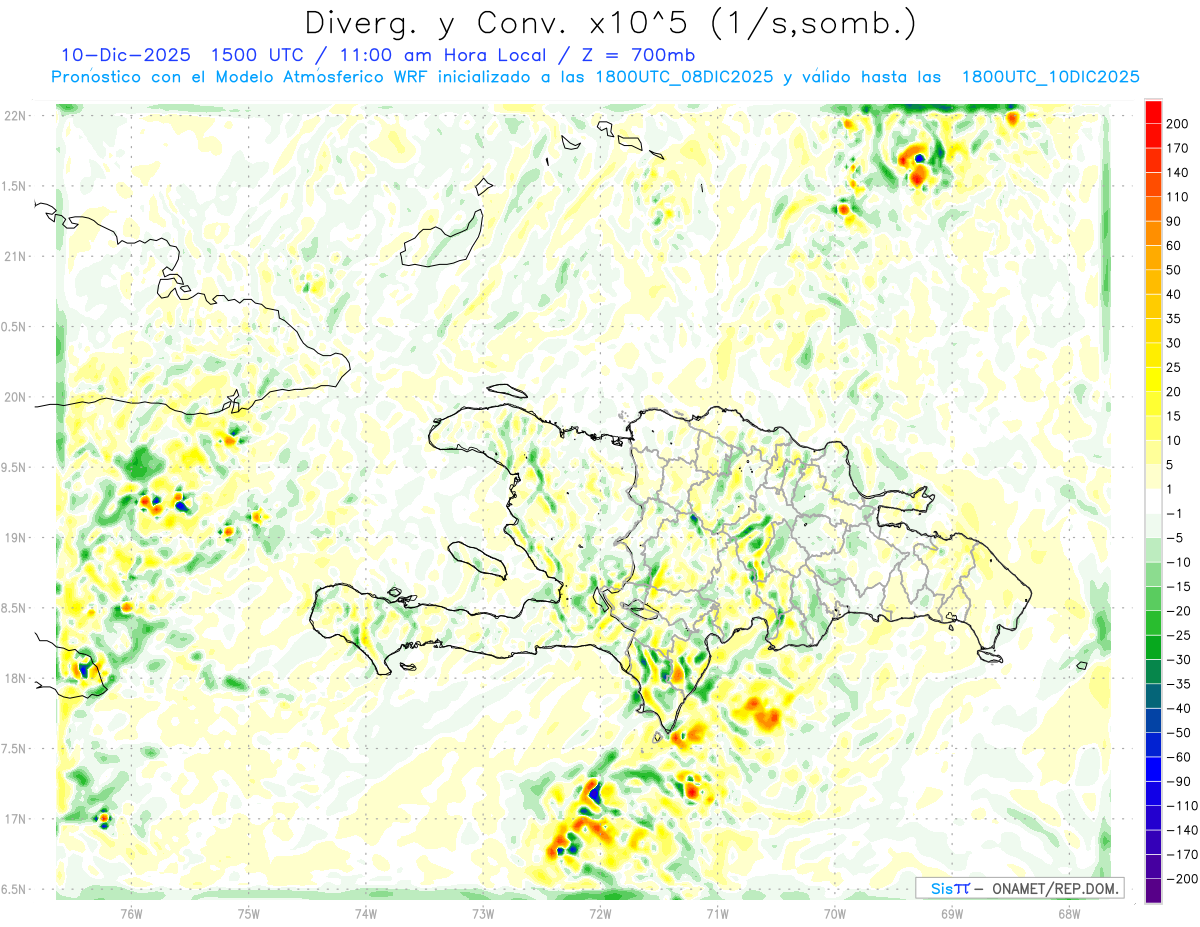
Task: Click the 1.5N latitude label
Action: point(14,186)
